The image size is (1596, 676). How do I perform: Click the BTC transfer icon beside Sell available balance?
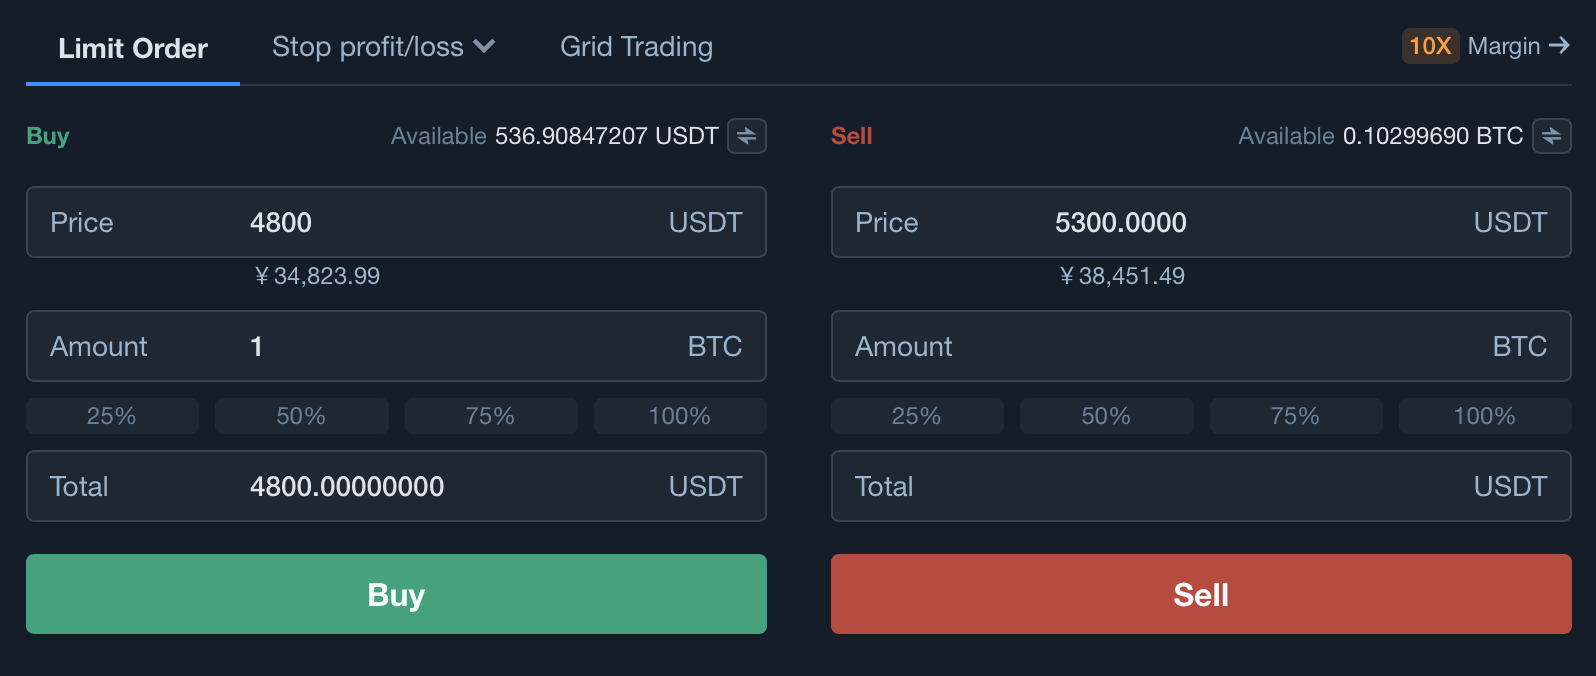click(1551, 136)
